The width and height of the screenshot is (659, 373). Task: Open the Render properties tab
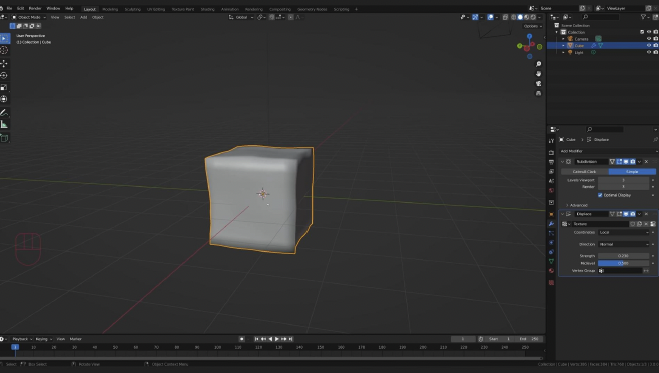coord(551,152)
